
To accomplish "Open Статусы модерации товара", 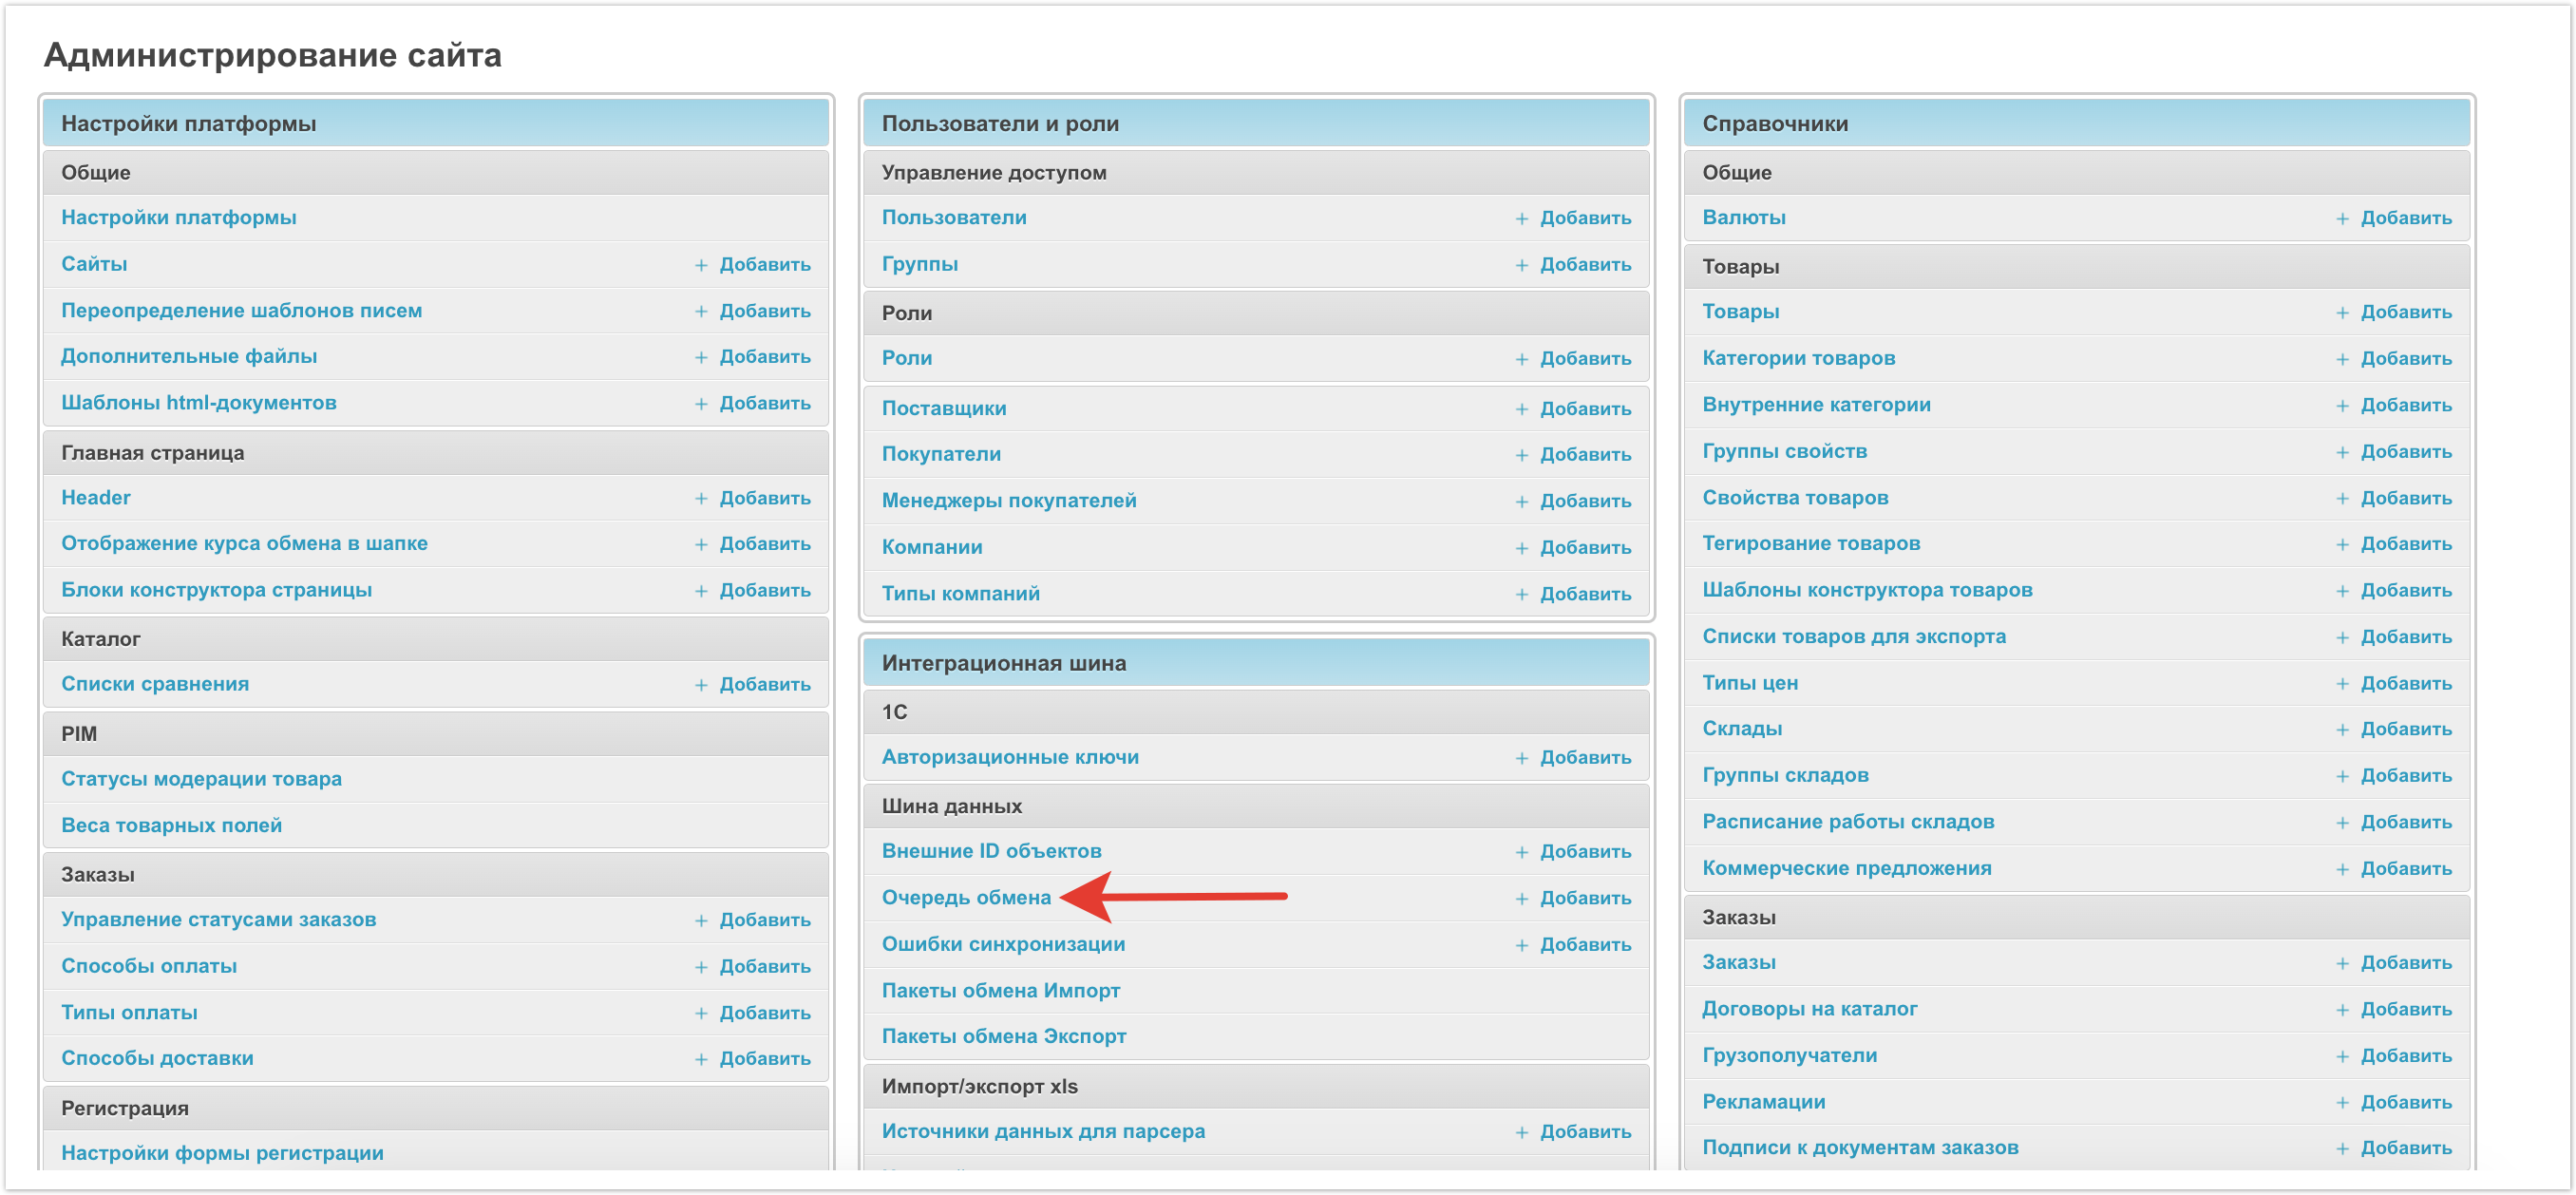I will pos(201,779).
